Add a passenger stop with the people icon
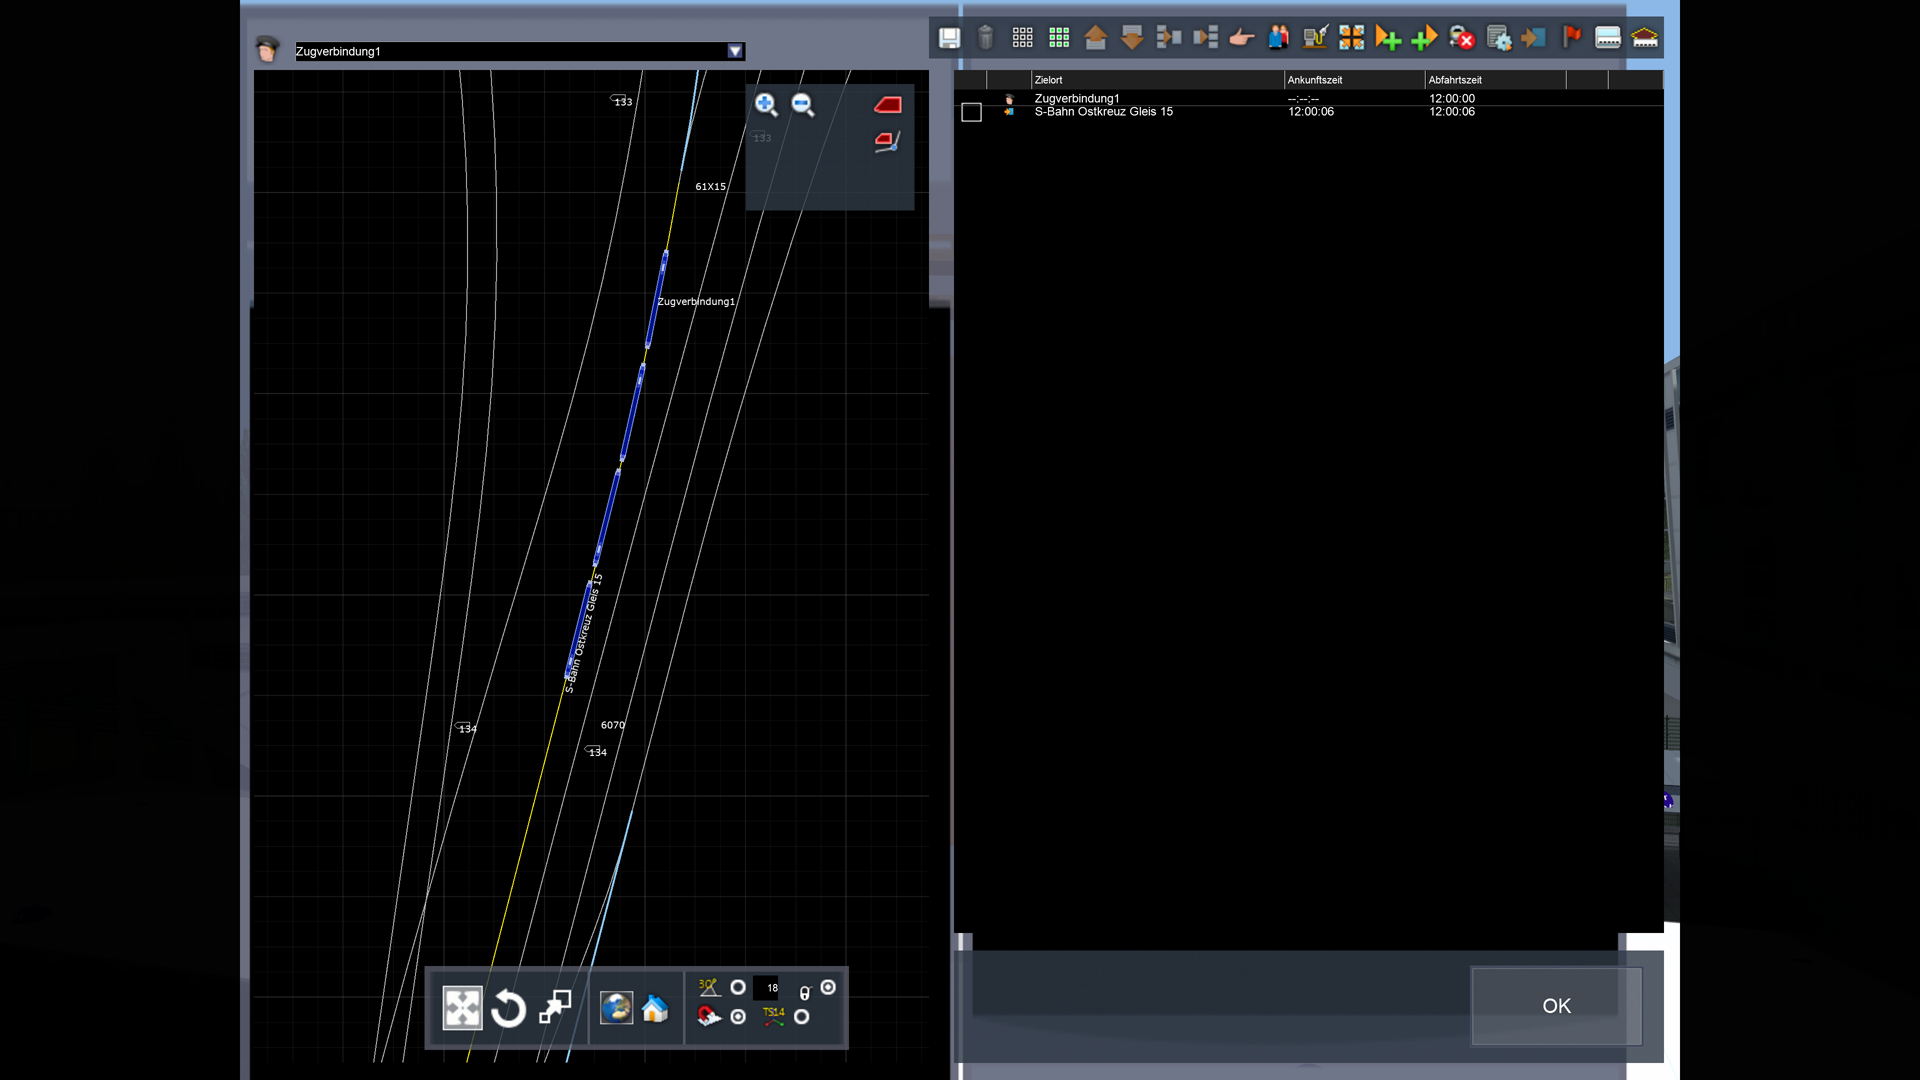This screenshot has height=1080, width=1920. (x=1278, y=38)
